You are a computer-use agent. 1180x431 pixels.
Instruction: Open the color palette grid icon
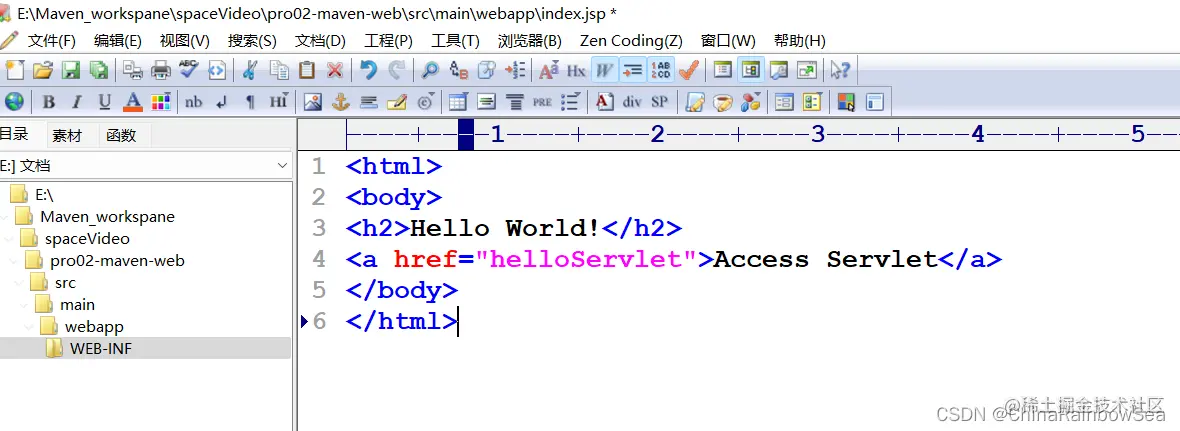pos(160,102)
